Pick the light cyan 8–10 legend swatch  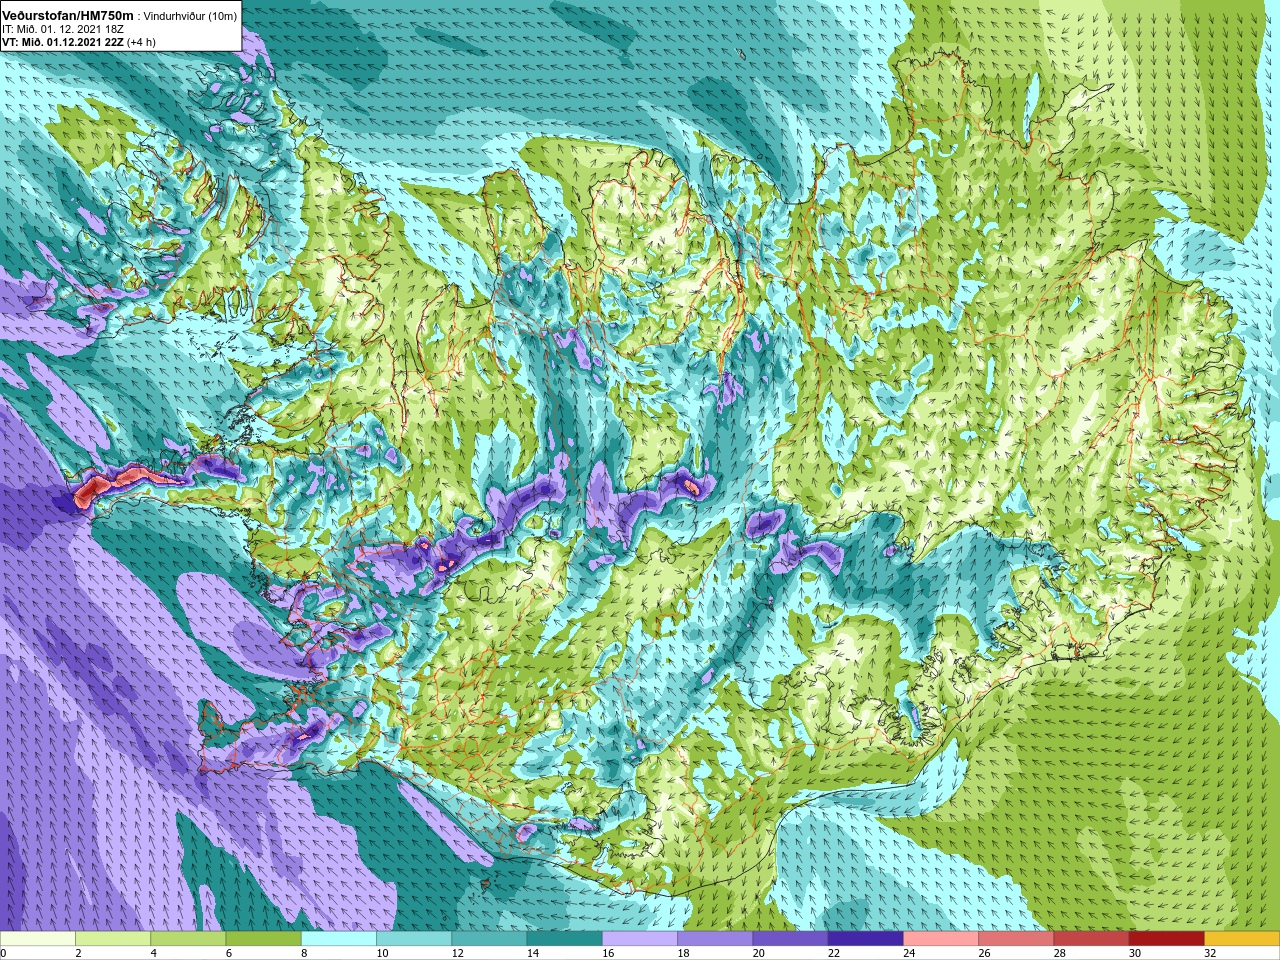[339, 939]
